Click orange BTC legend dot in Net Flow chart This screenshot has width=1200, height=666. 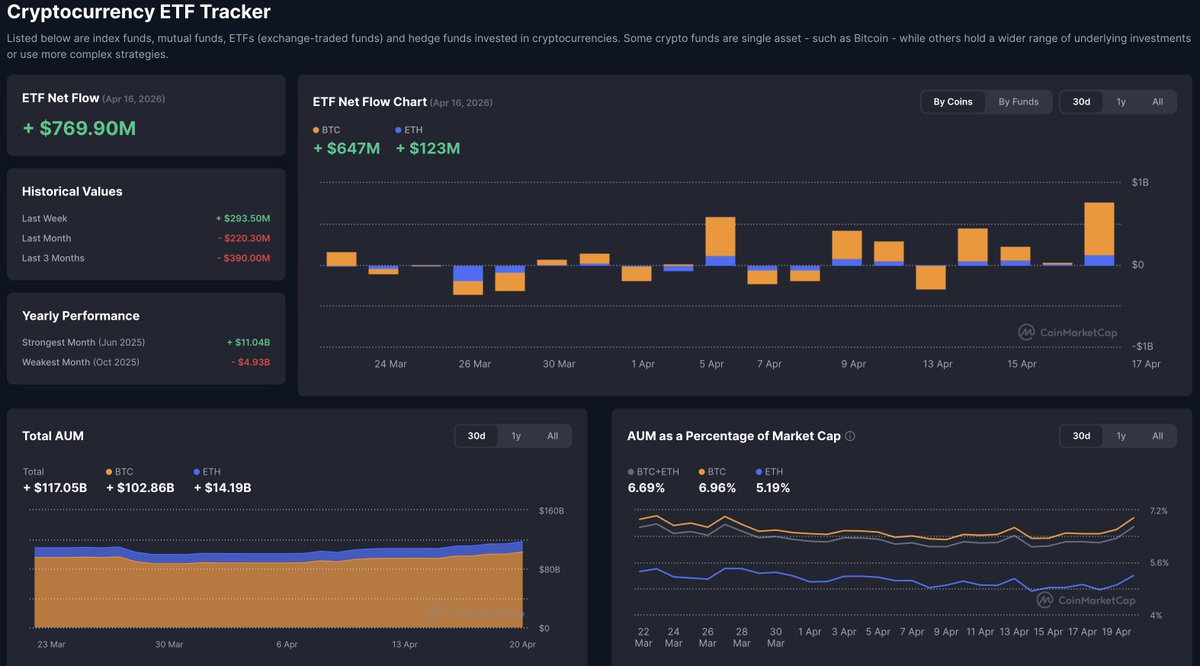(x=316, y=130)
